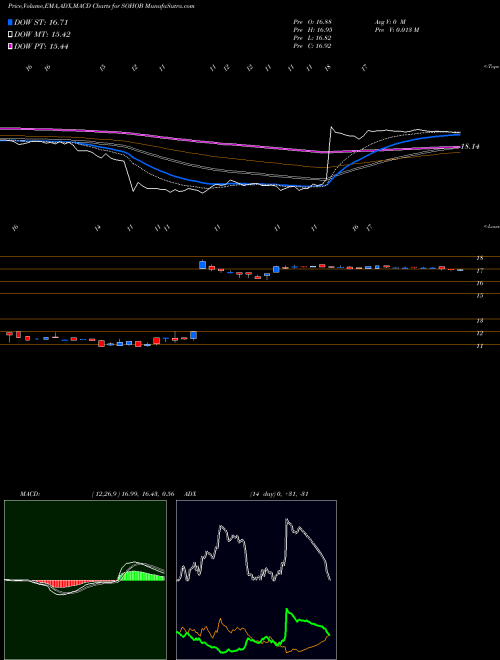
Task: Click the MACD (12,26,9) parameter values text
Action: tap(133, 494)
